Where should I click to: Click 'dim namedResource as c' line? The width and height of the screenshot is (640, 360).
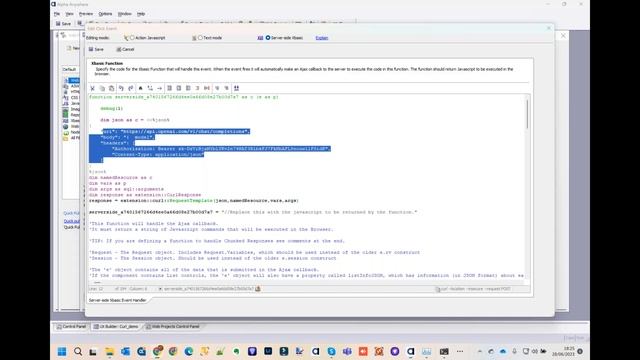click(120, 178)
